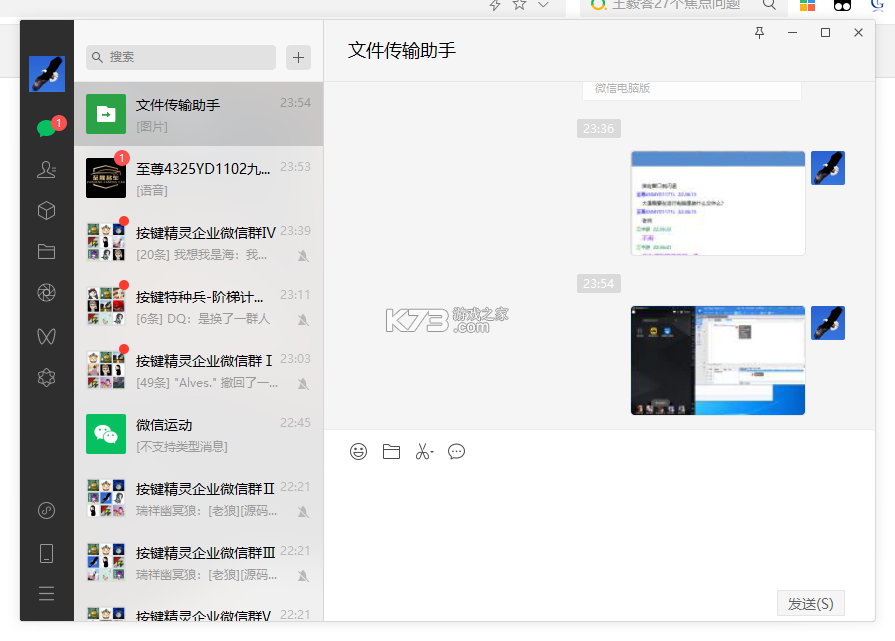
Task: Click the lightning bolt icon in the browser bar
Action: 495,5
